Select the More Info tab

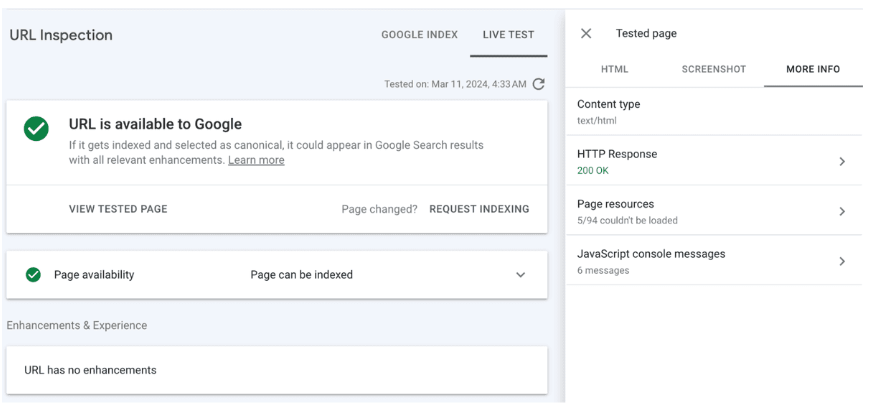tap(813, 69)
